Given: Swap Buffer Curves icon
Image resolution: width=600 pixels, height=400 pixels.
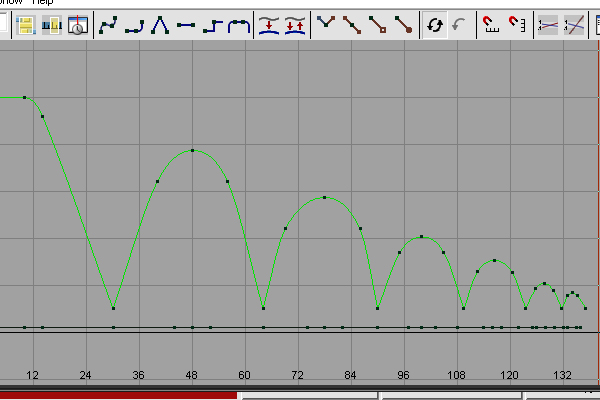Looking at the screenshot, I should click(295, 25).
